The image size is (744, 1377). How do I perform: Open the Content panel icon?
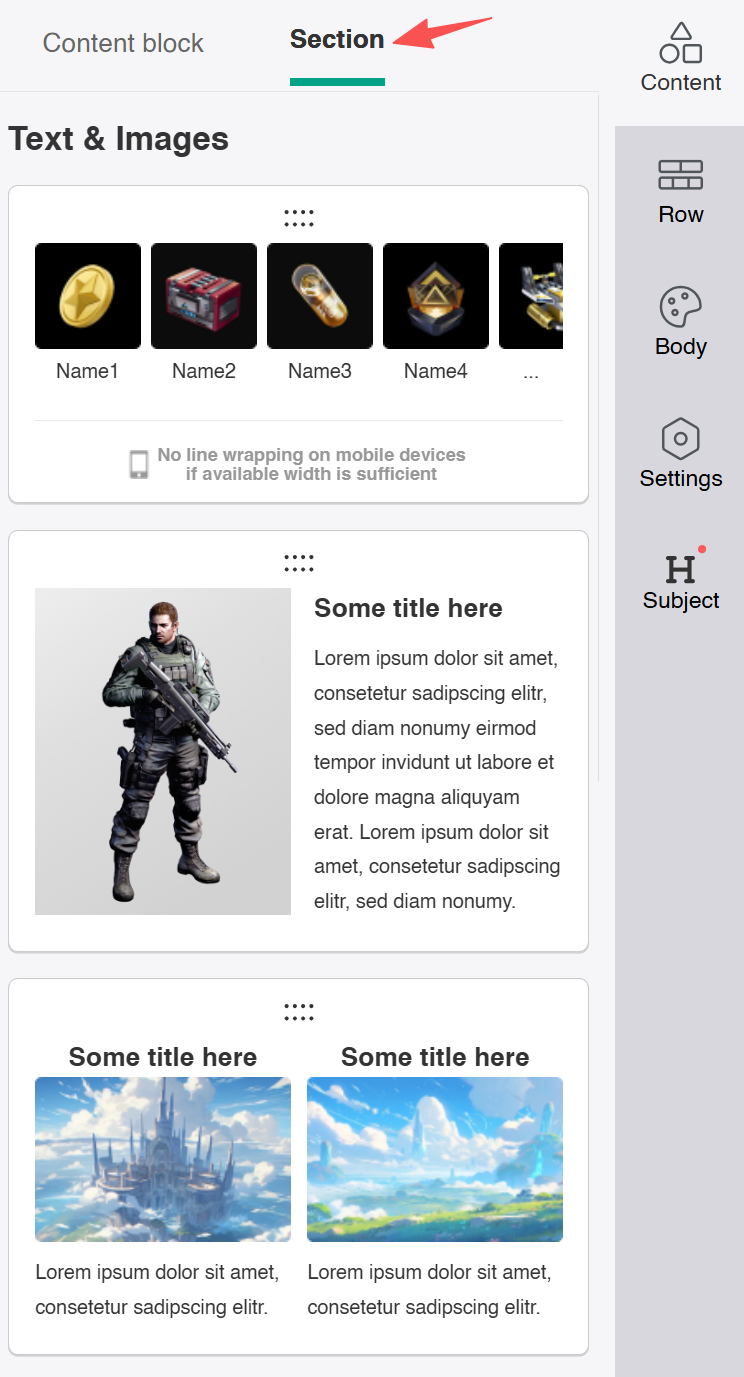(681, 44)
